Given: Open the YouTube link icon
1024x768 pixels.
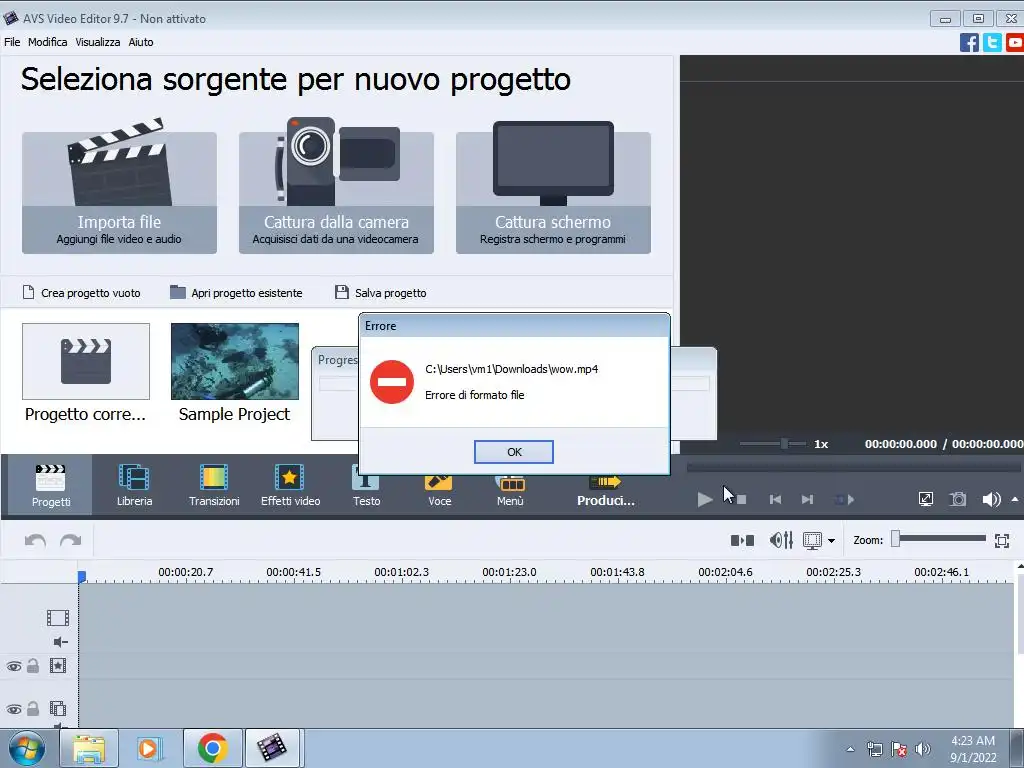Looking at the screenshot, I should [x=1015, y=42].
